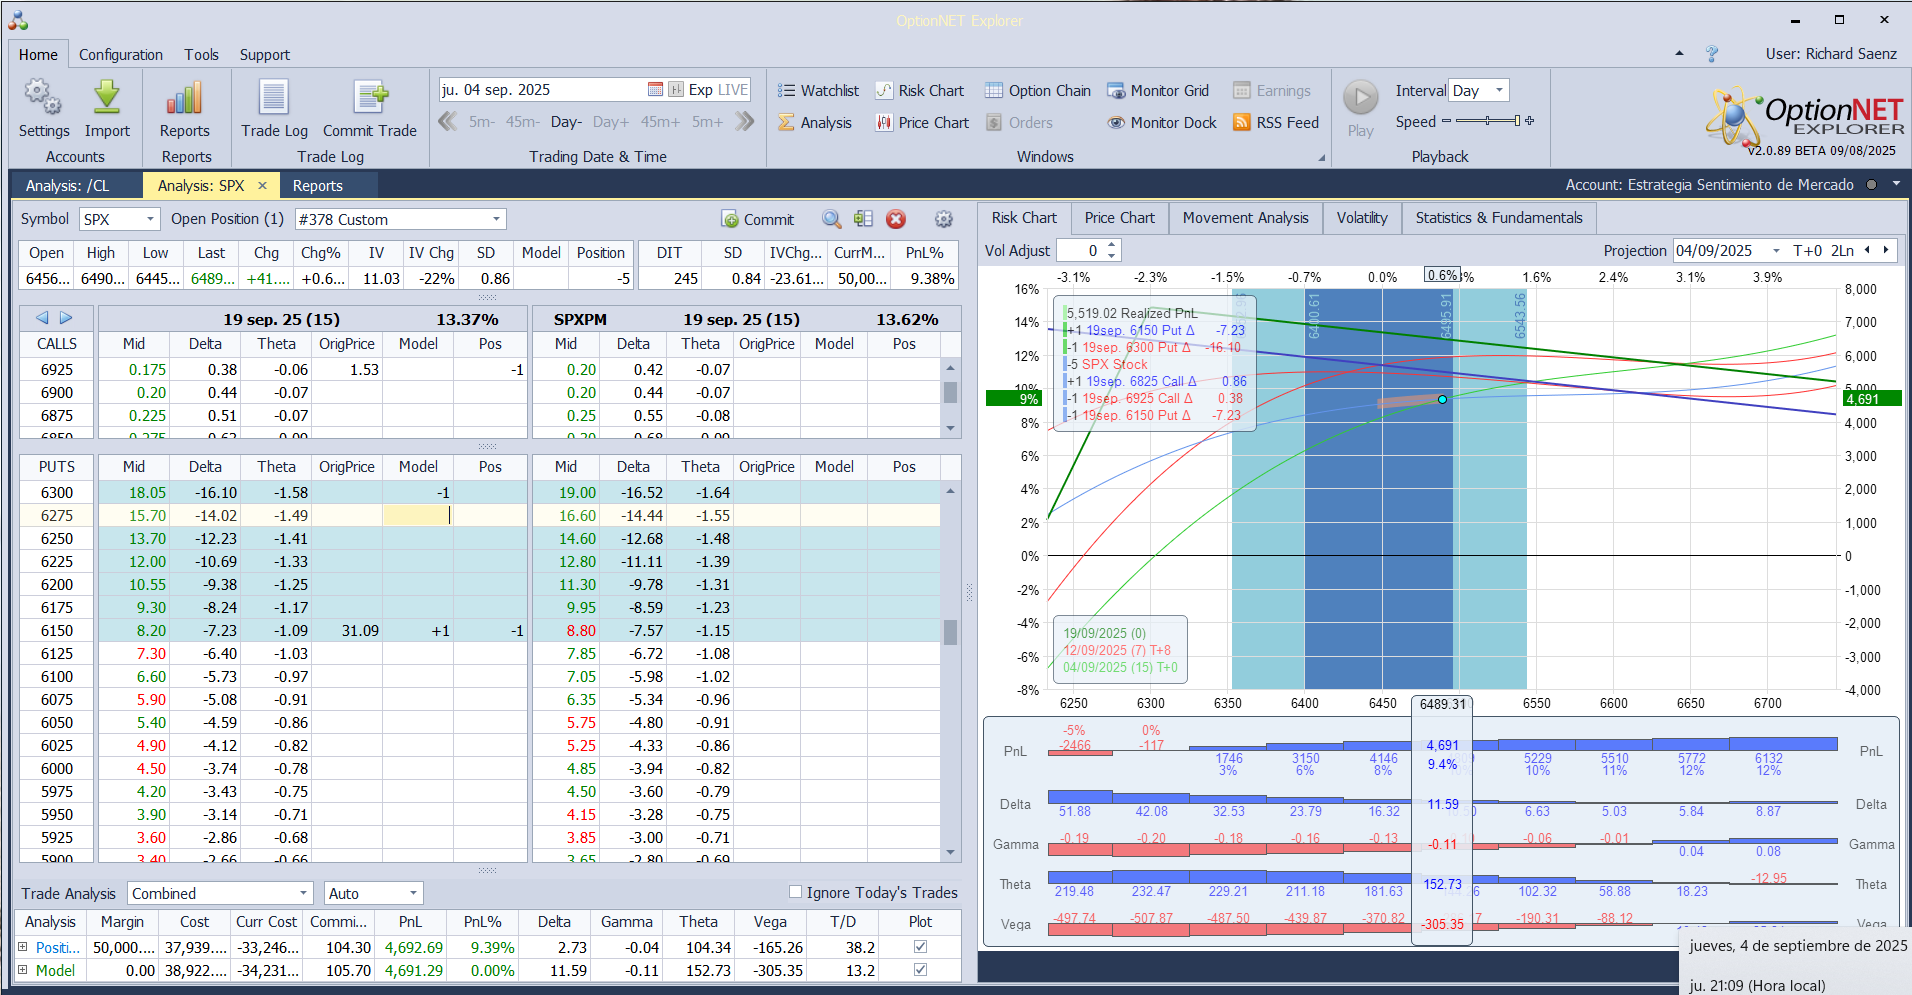Expand the Position row in Trade Analysis
This screenshot has height=995, width=1912.
point(23,947)
